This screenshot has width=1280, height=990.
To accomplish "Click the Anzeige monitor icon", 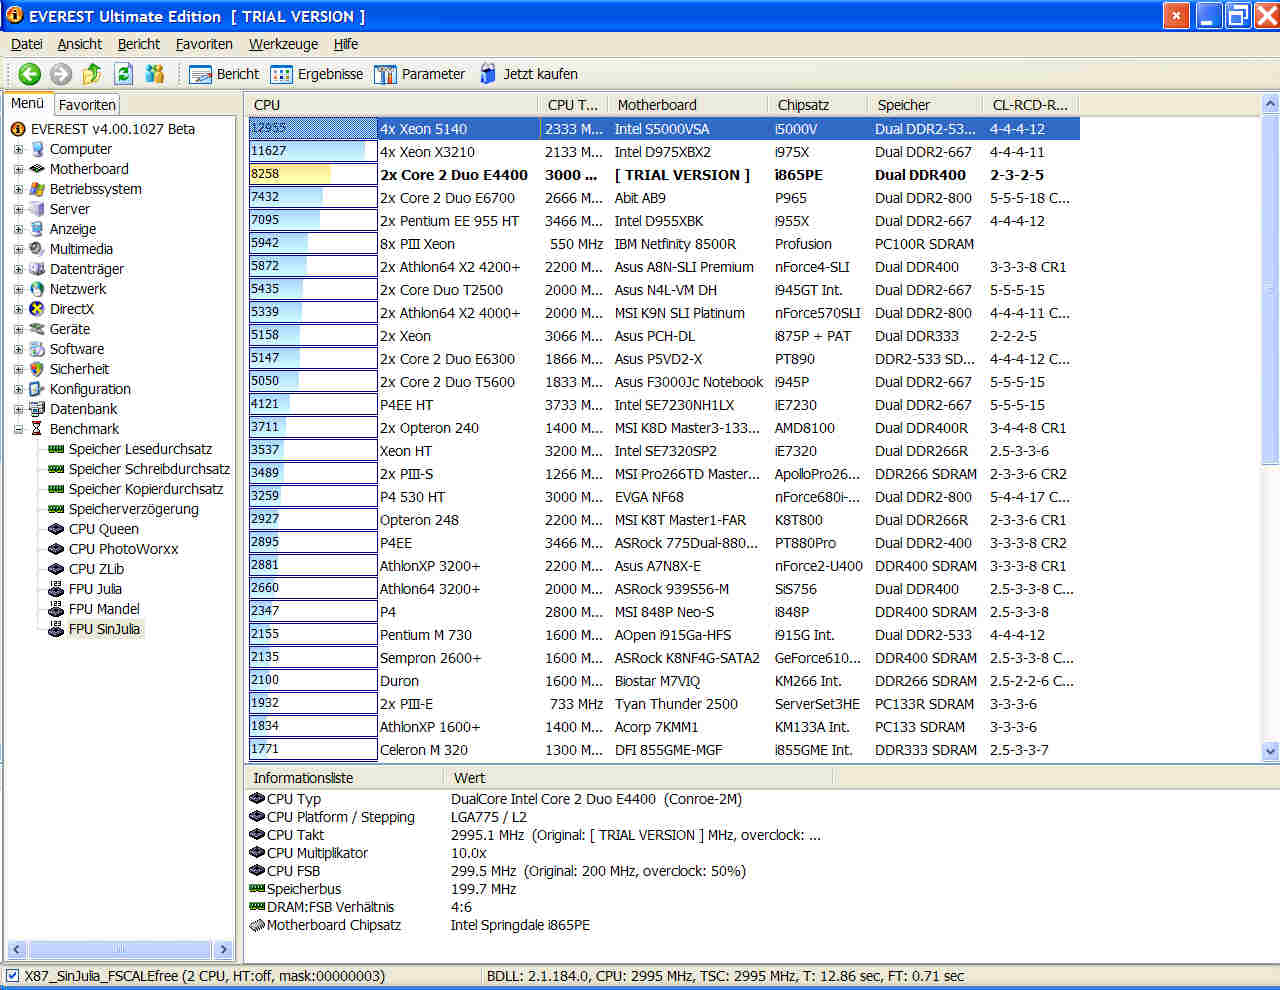I will tap(37, 229).
